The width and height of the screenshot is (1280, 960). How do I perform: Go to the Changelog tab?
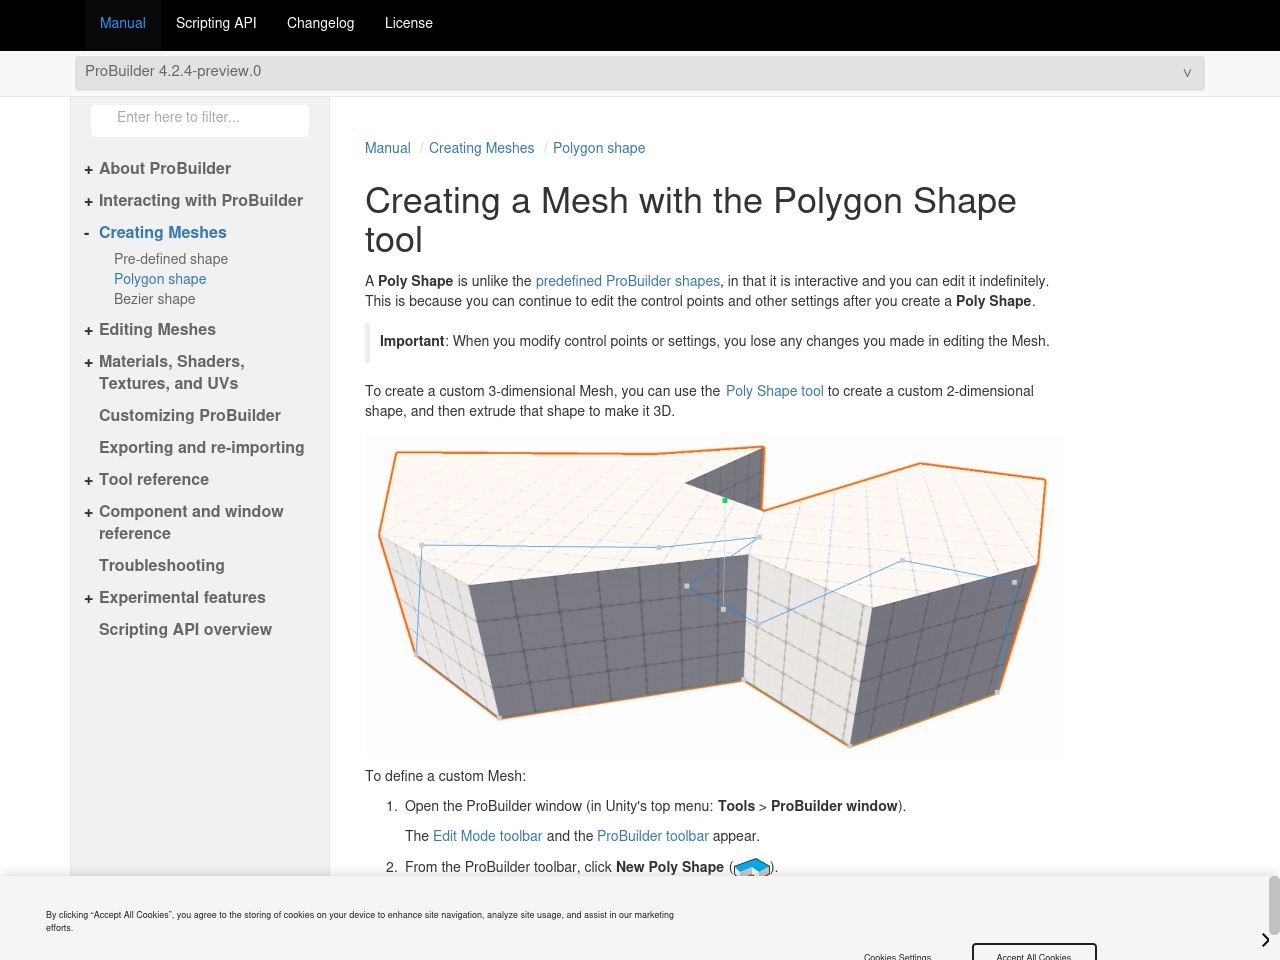coord(320,23)
